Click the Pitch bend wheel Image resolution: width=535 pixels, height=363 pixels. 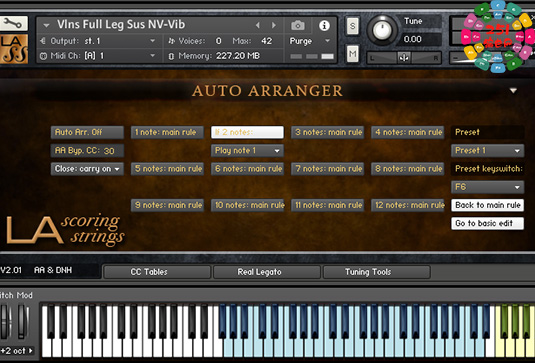pos(5,322)
